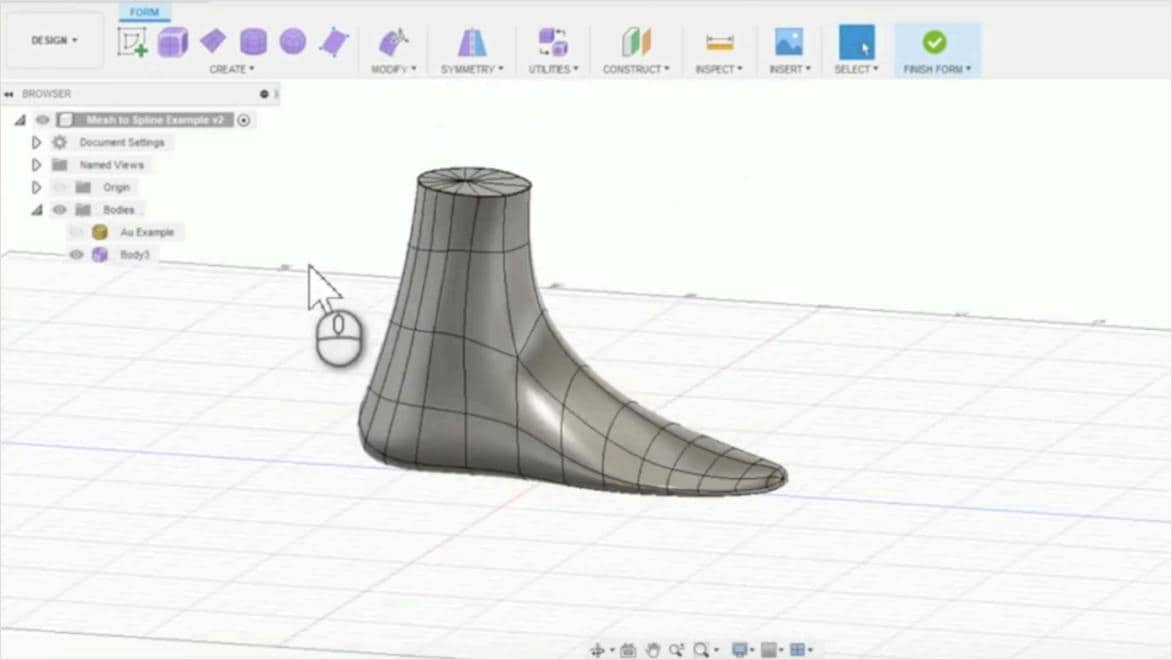
Task: Open the Mirror symmetry tool
Action: click(470, 40)
